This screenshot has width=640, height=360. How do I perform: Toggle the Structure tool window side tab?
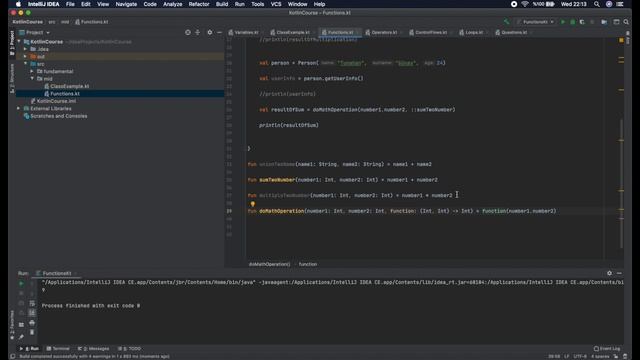(x=12, y=78)
